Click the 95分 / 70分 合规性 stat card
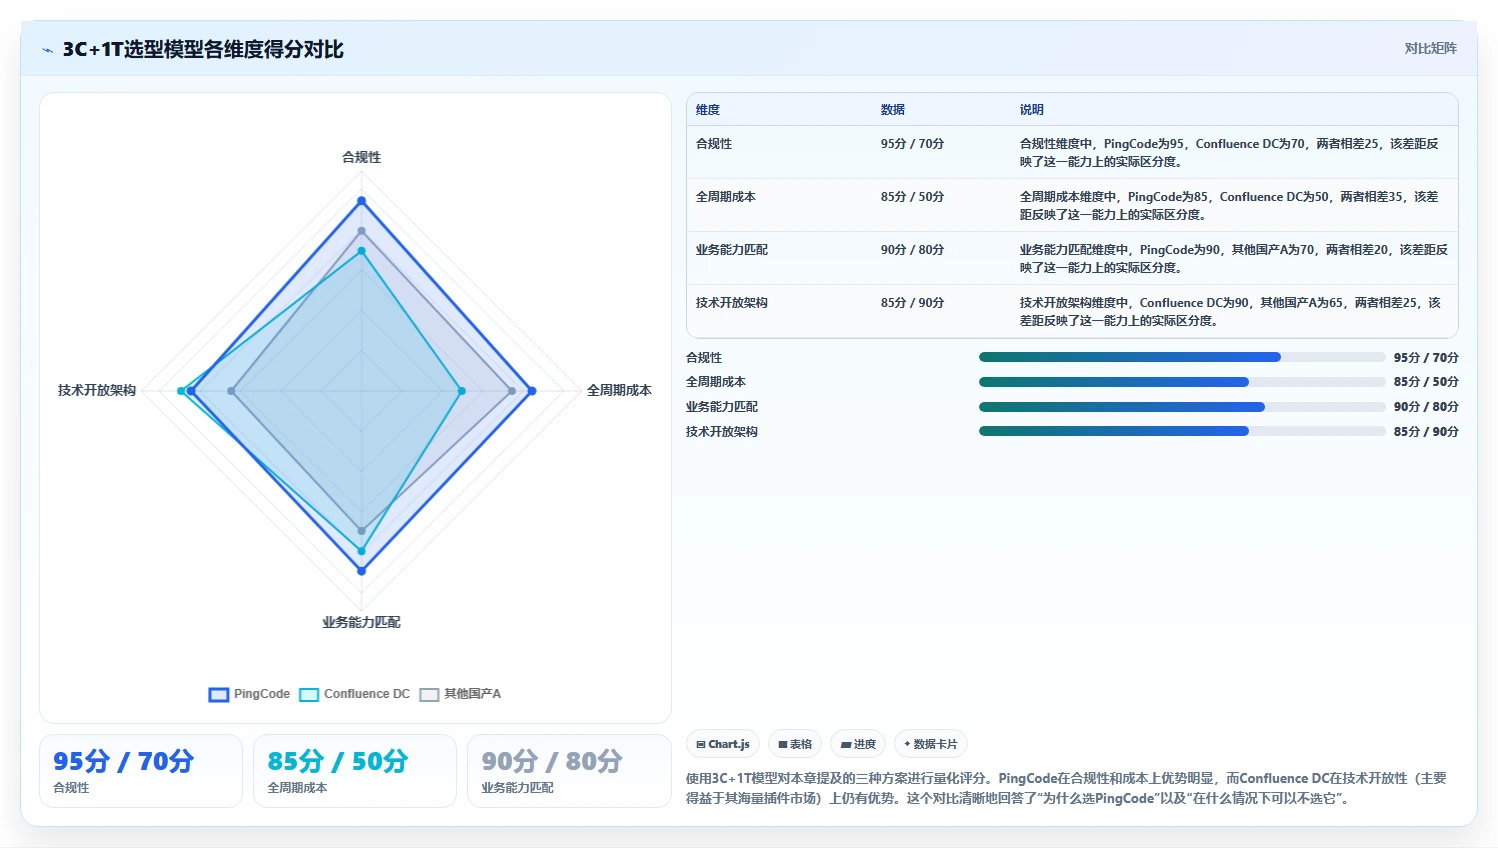Viewport: 1498px width, 848px height. point(141,771)
